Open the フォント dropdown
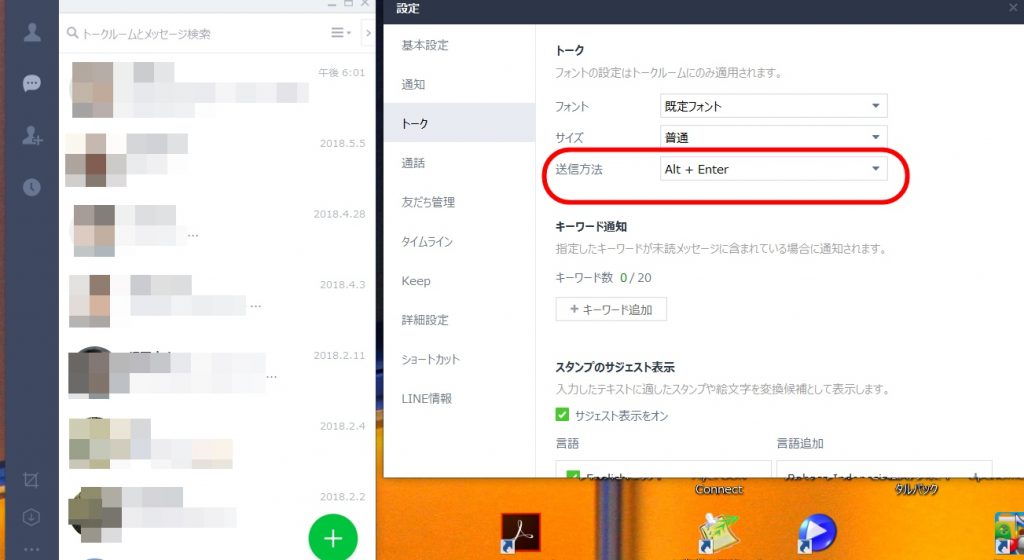The image size is (1024, 560). click(x=773, y=106)
